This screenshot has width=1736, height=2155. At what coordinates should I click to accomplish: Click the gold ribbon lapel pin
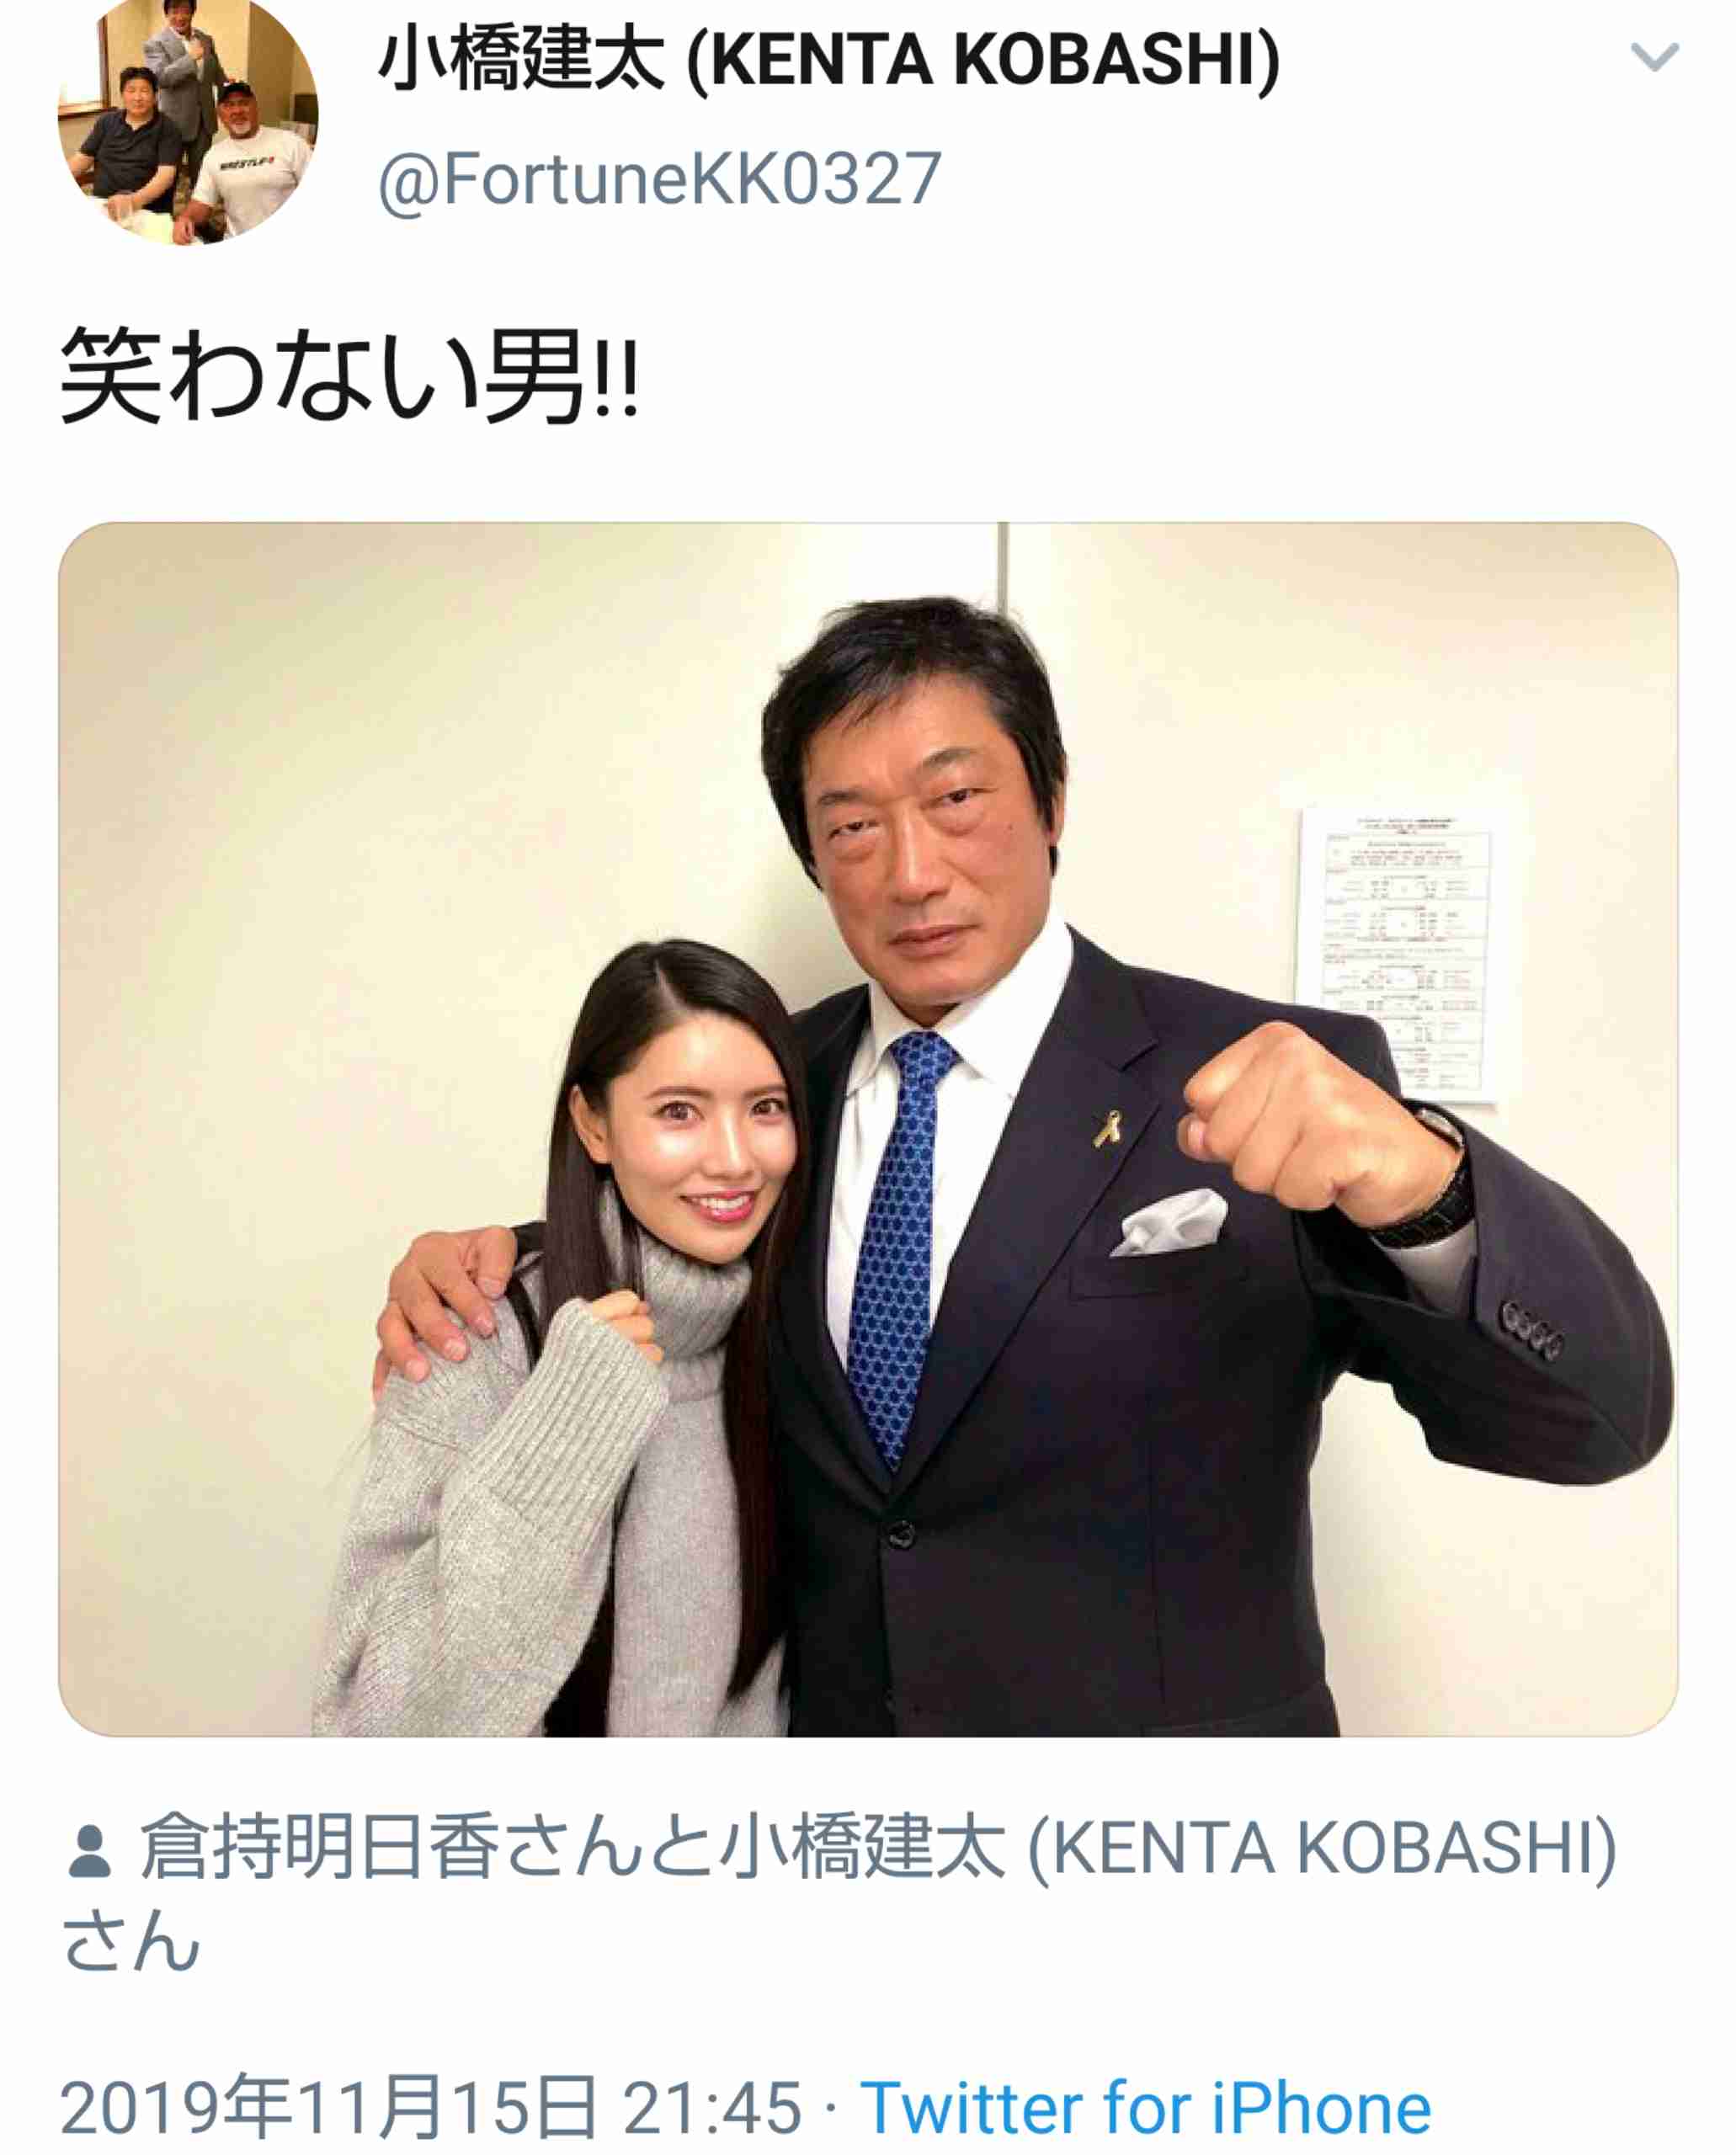point(1107,1131)
